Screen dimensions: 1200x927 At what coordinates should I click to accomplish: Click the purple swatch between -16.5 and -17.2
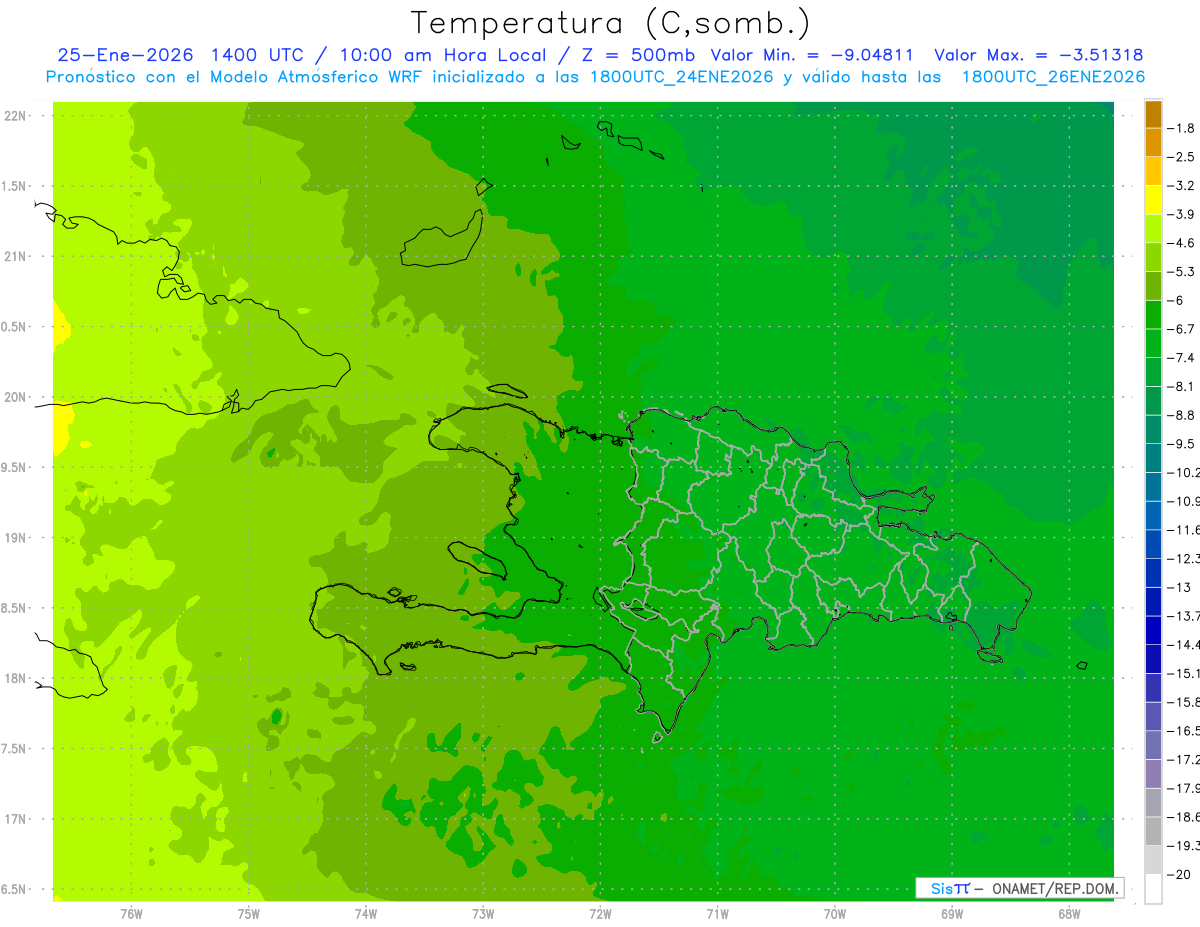pos(1153,745)
